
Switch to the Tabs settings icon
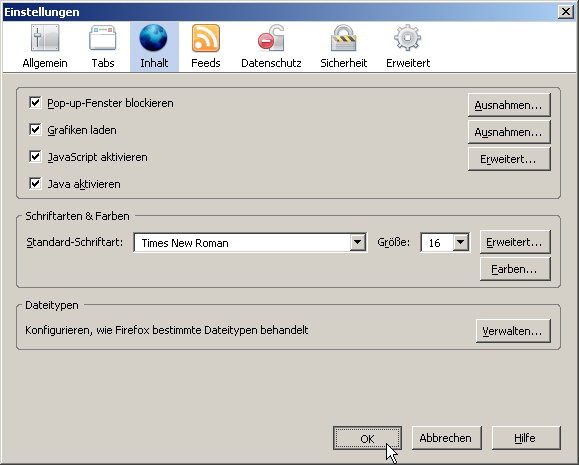click(x=103, y=38)
